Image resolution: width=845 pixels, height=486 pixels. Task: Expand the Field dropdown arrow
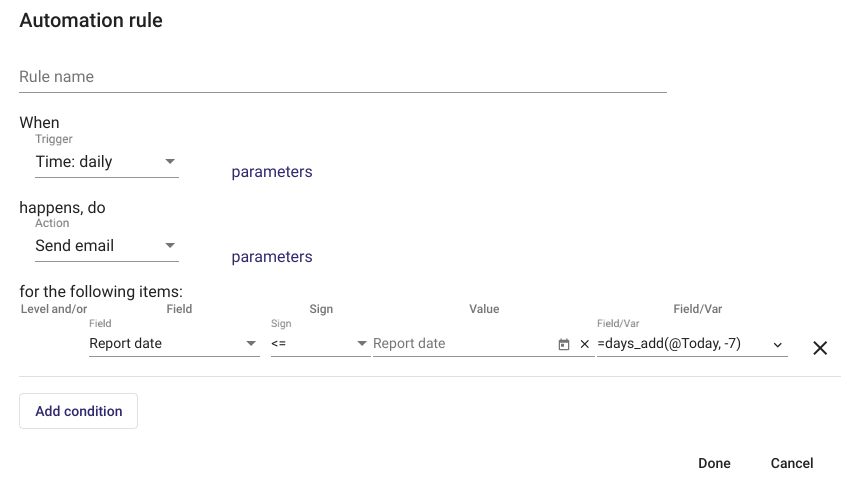coord(251,343)
